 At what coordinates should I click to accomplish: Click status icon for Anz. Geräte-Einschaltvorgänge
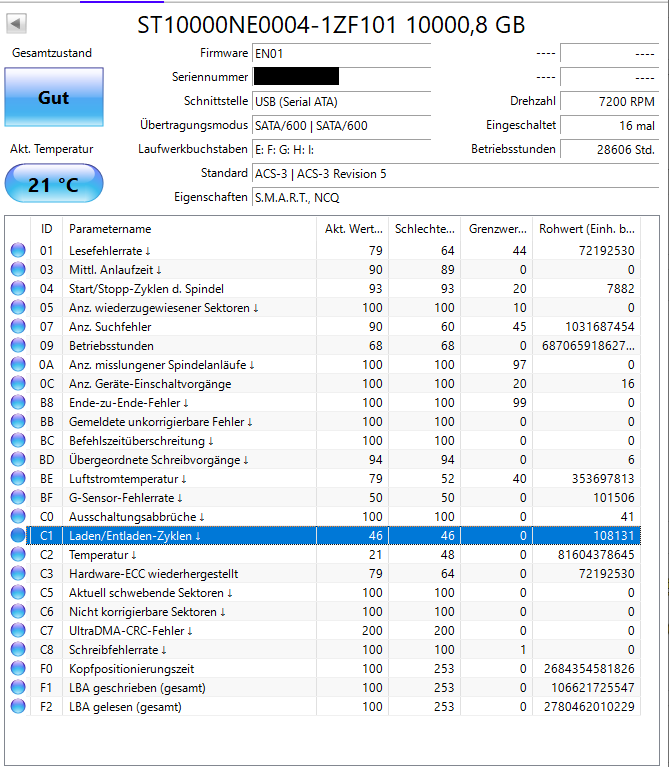pyautogui.click(x=18, y=384)
